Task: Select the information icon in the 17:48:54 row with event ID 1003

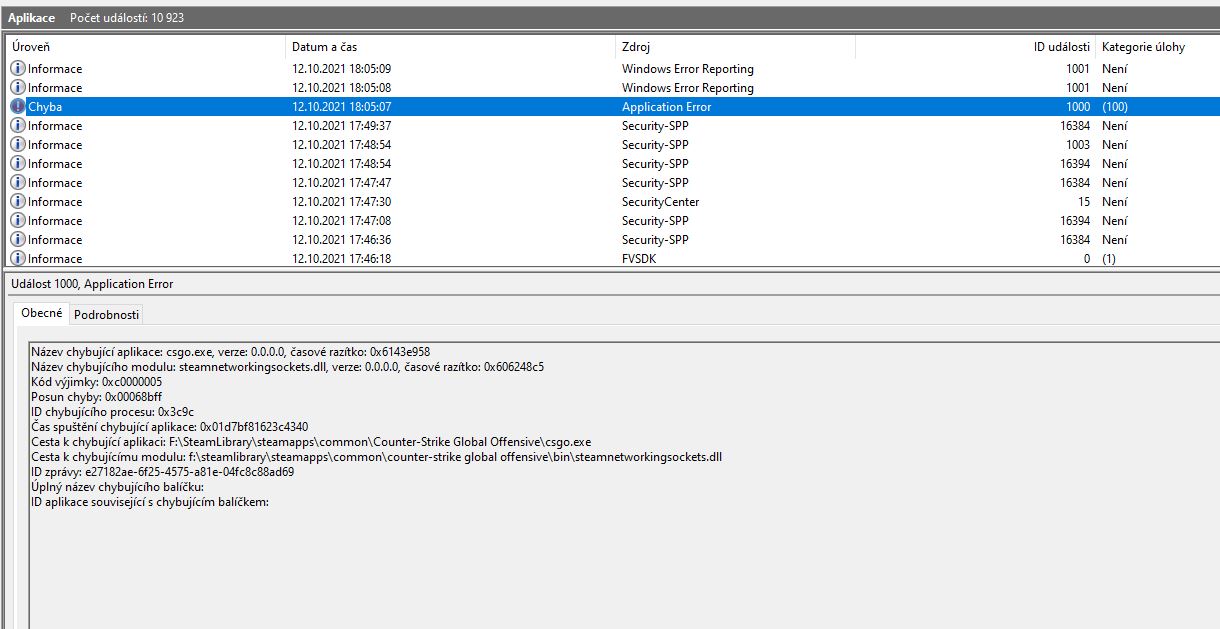Action: tap(18, 145)
